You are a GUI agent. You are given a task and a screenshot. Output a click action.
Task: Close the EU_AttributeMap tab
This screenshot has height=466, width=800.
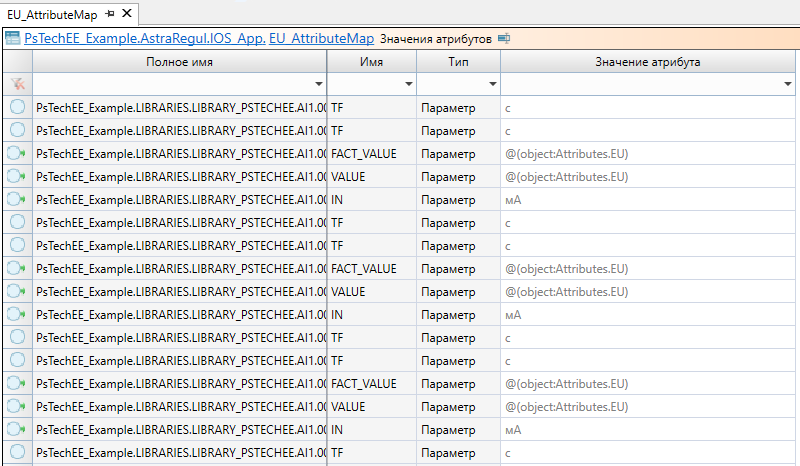coord(127,13)
